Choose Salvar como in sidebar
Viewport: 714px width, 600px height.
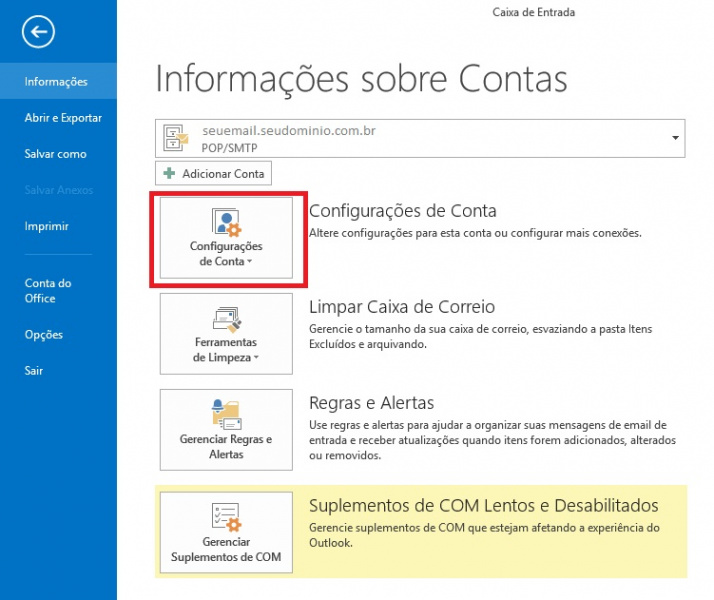55,154
